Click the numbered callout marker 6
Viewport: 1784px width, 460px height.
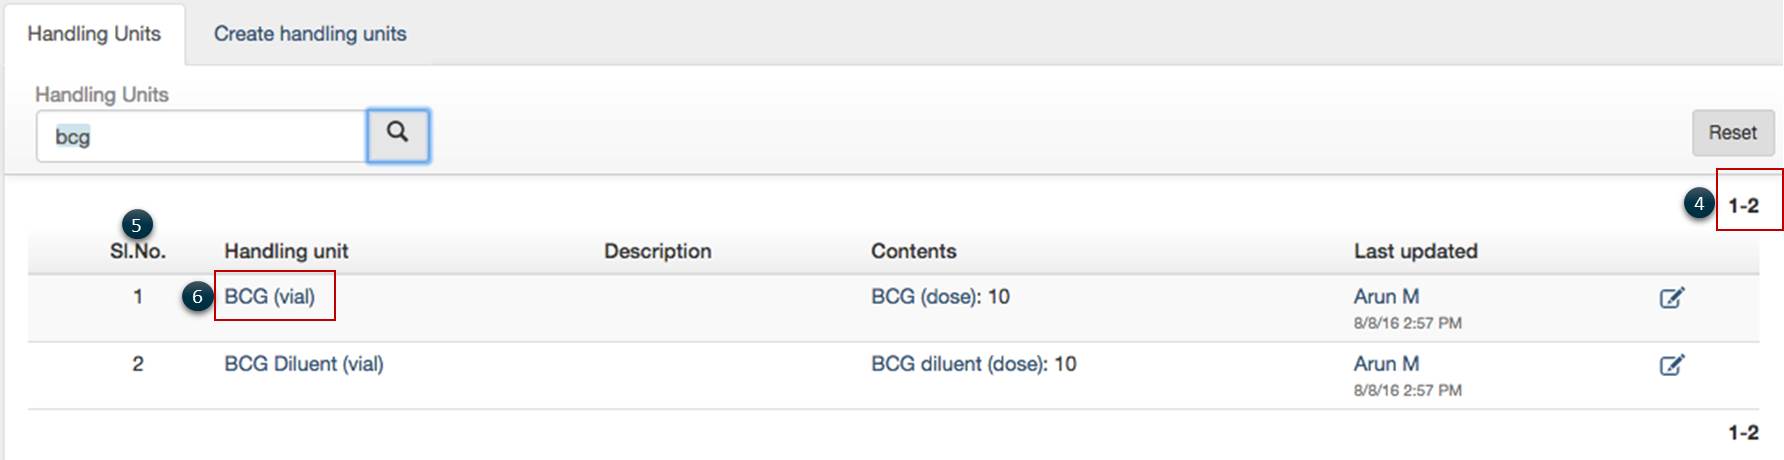coord(197,297)
